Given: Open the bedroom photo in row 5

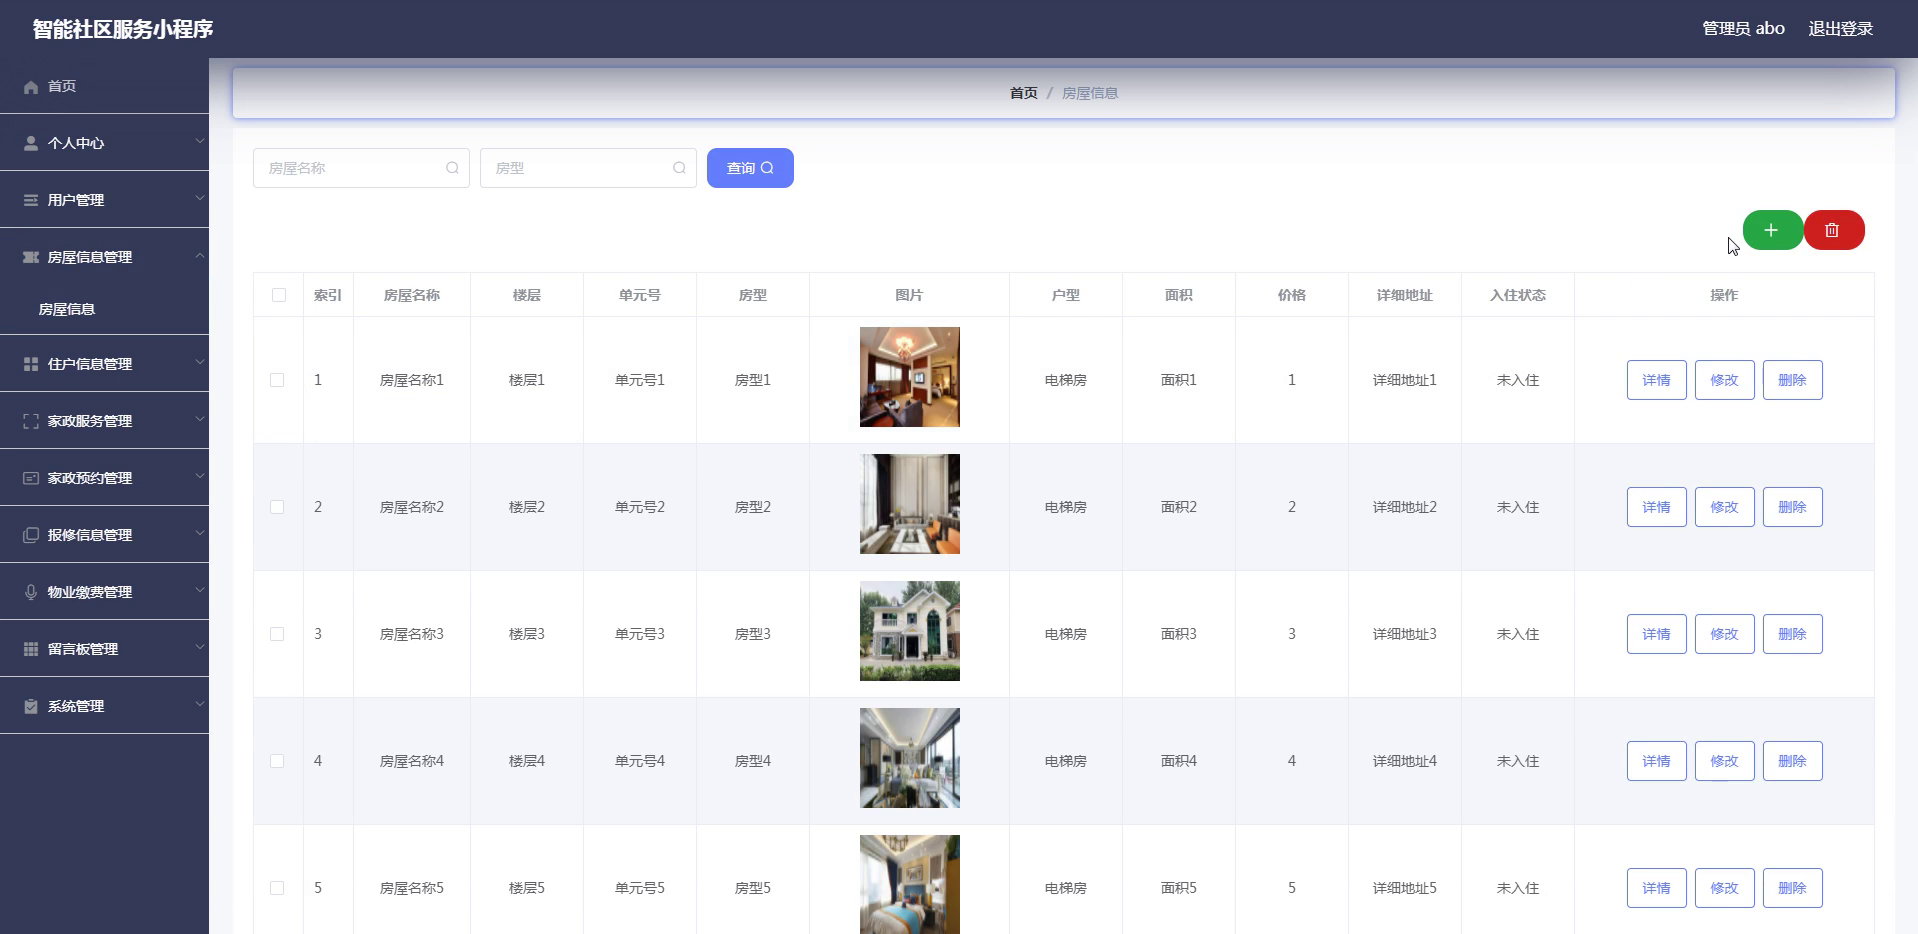Looking at the screenshot, I should pyautogui.click(x=910, y=884).
